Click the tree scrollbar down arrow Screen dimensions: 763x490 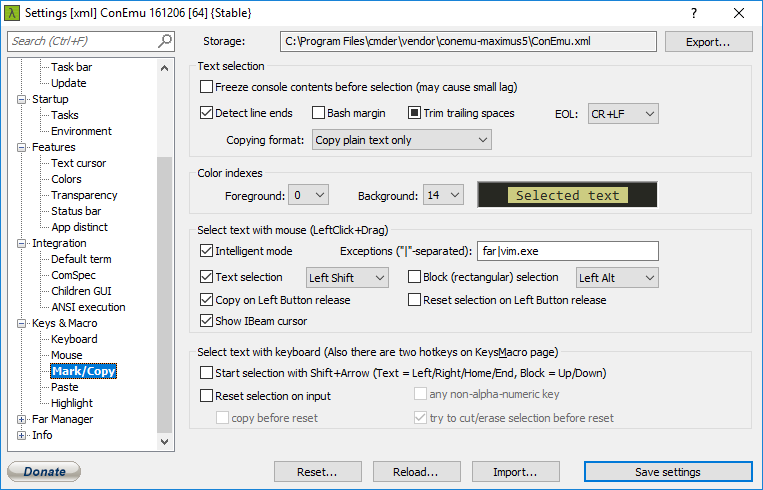(x=164, y=442)
